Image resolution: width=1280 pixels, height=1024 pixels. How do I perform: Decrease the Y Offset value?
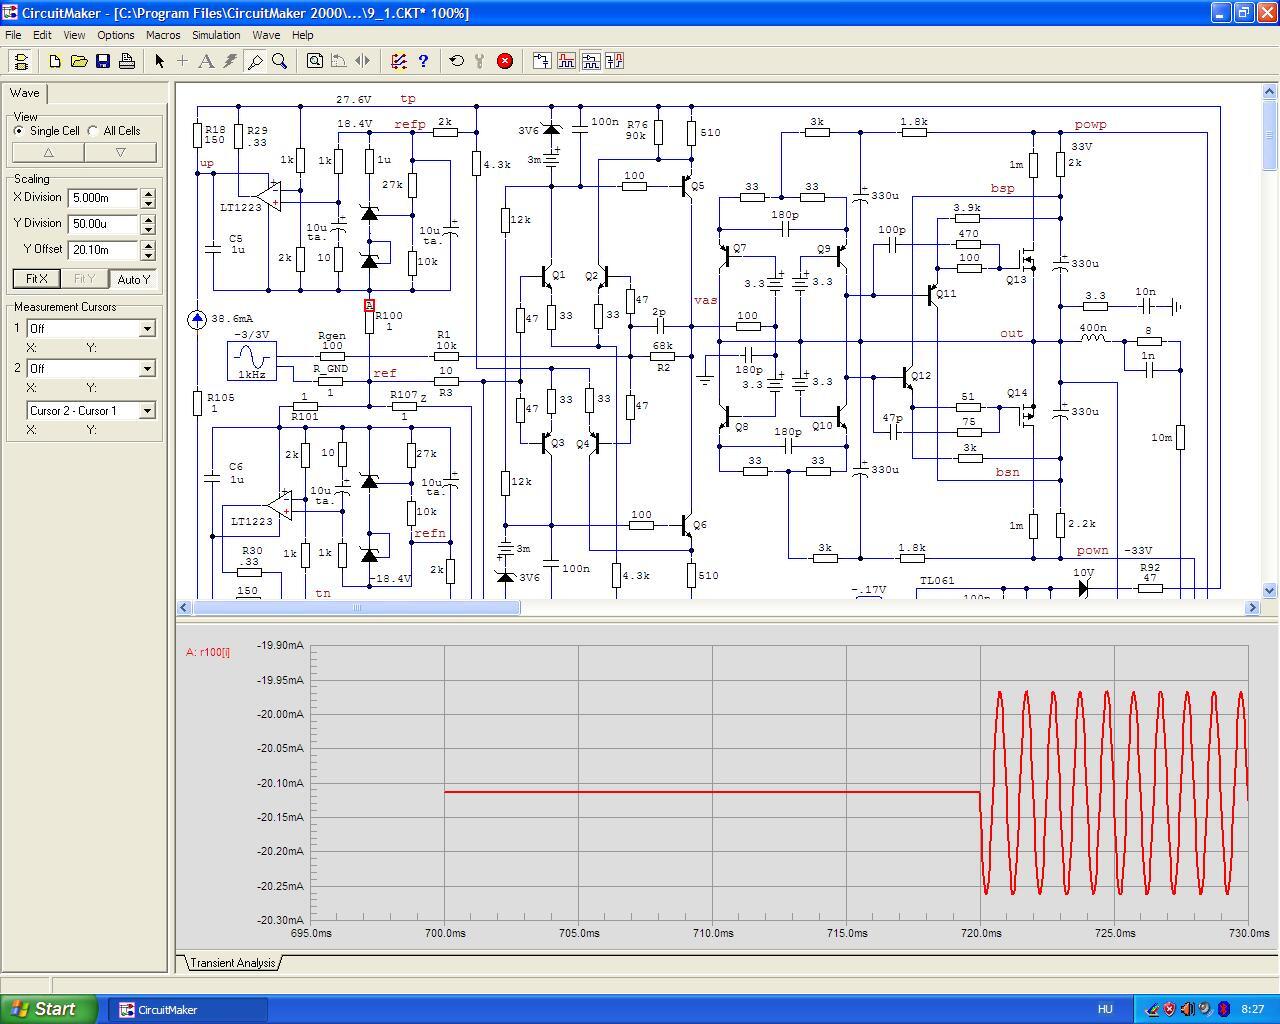pos(149,255)
